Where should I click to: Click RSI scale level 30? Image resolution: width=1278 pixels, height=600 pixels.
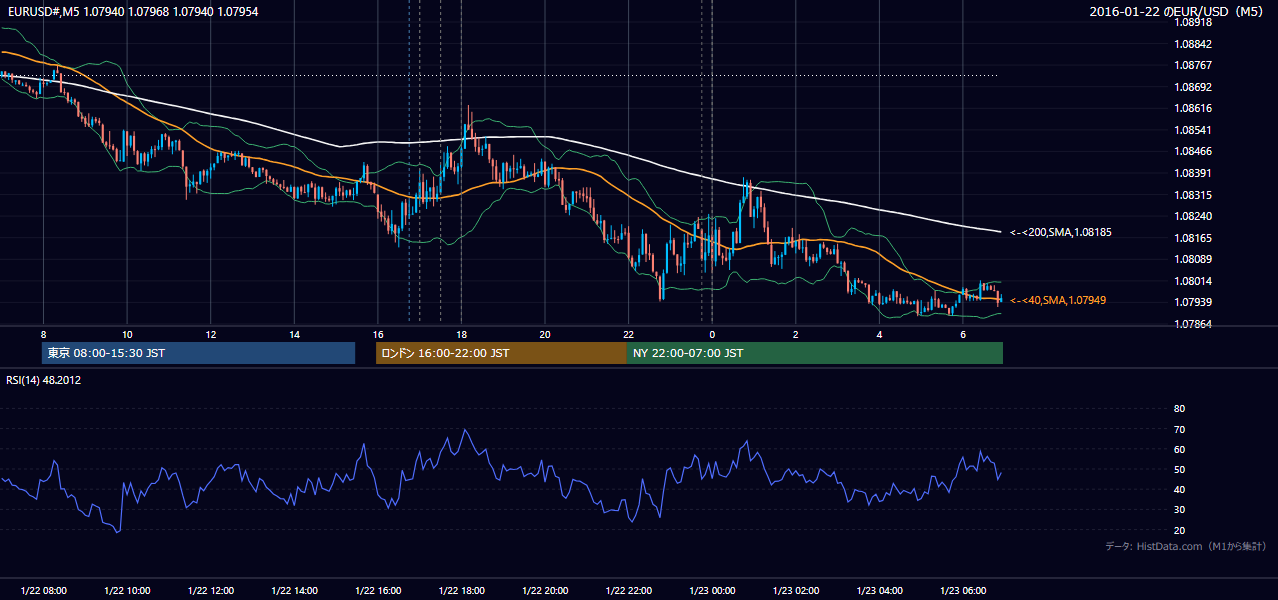[1179, 510]
